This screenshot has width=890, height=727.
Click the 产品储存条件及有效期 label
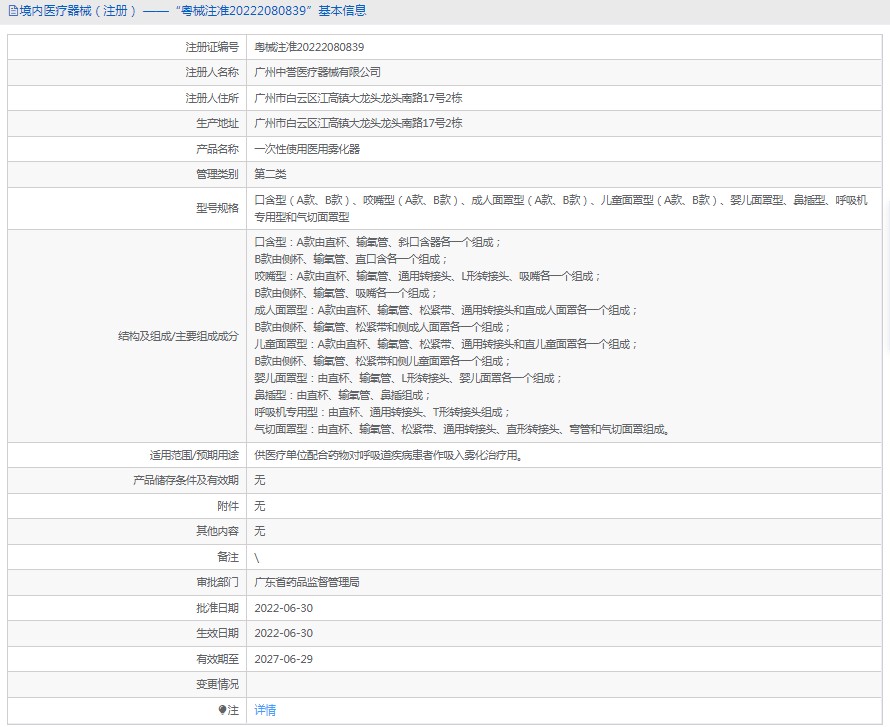click(x=186, y=480)
